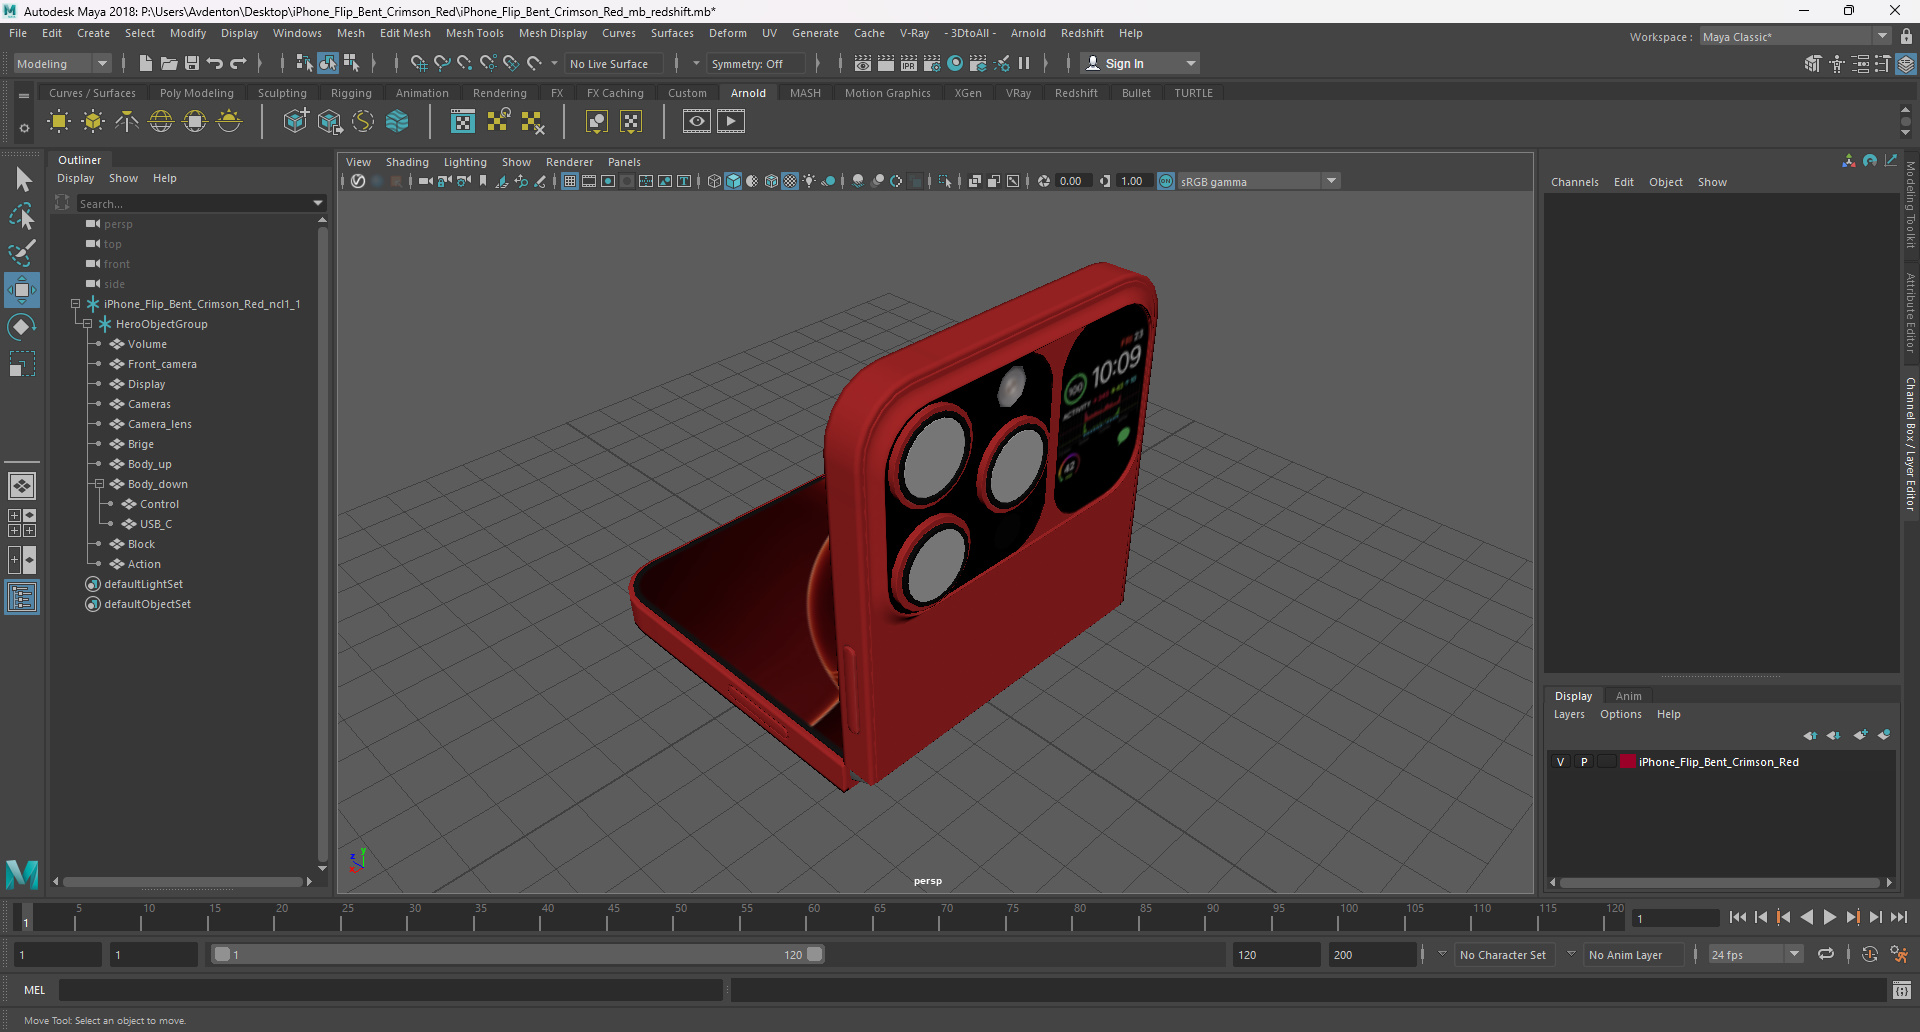Click the playback range slider bar
This screenshot has height=1032, width=1920.
tap(518, 955)
